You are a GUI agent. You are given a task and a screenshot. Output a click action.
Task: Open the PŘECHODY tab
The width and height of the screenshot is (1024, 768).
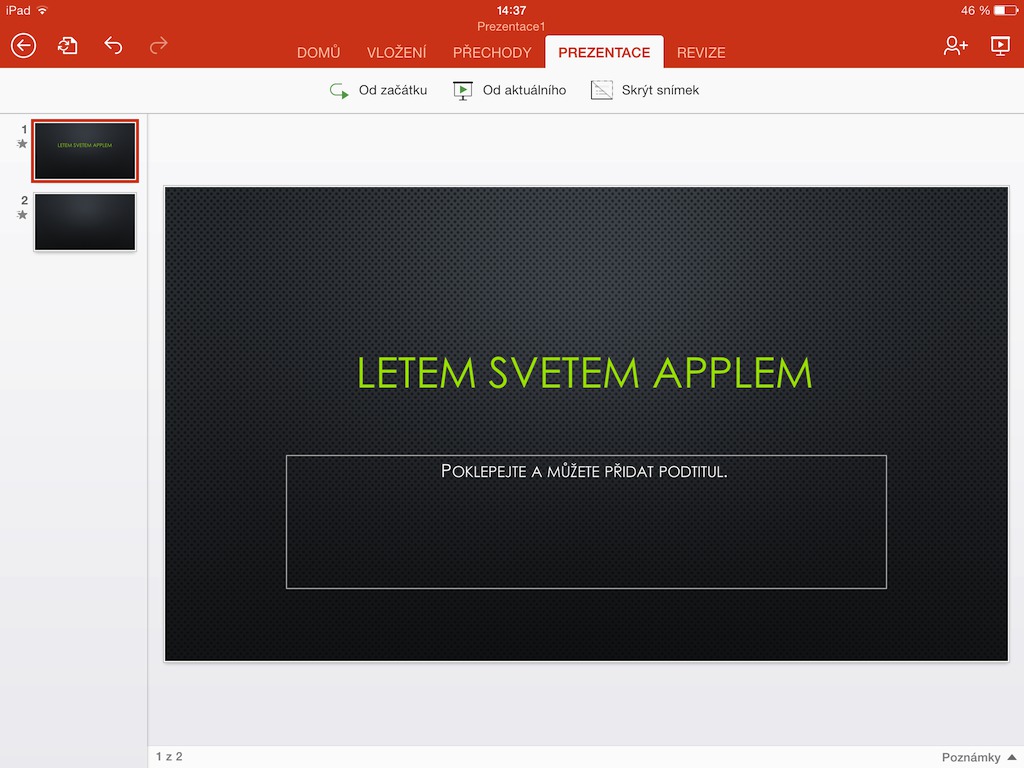tap(492, 53)
